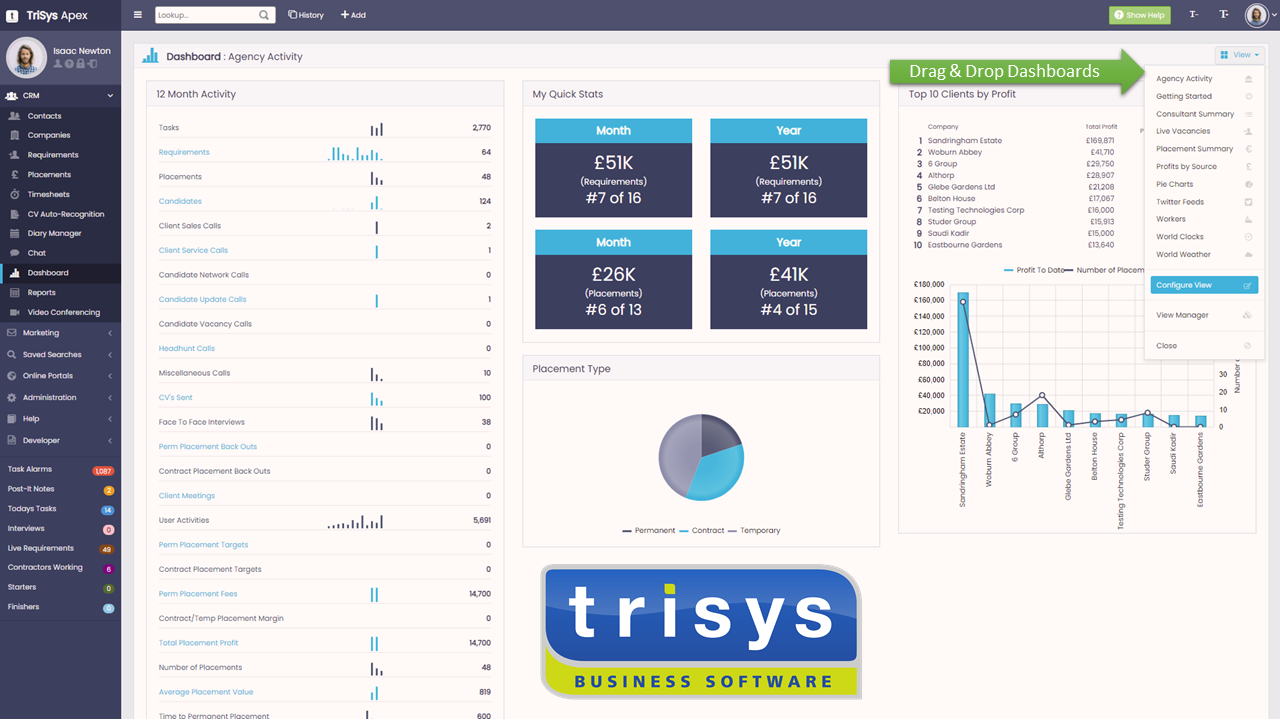Click the magnifier icon in the Lookup box
The image size is (1280, 720).
point(265,15)
